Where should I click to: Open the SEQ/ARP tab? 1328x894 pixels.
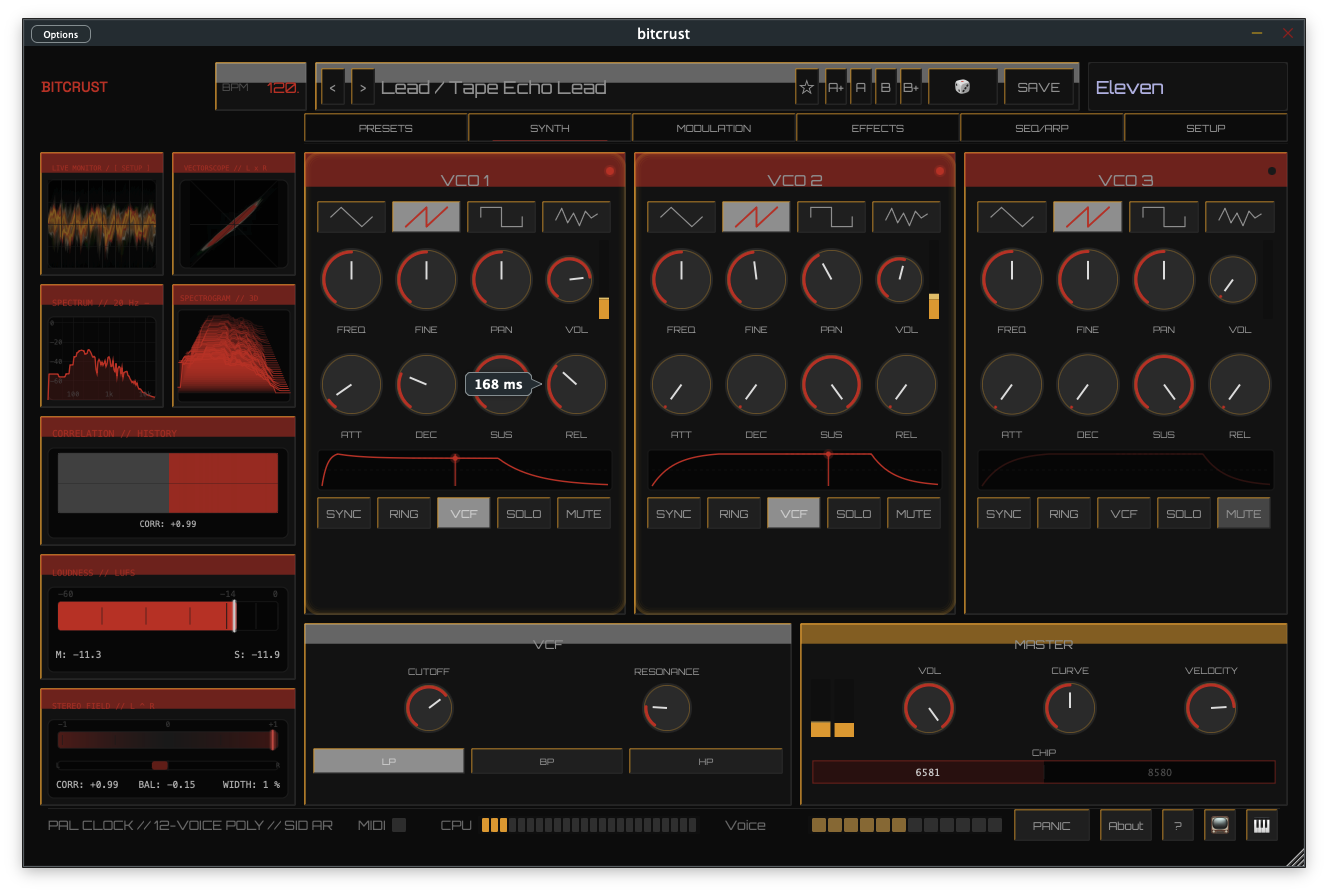[1042, 127]
